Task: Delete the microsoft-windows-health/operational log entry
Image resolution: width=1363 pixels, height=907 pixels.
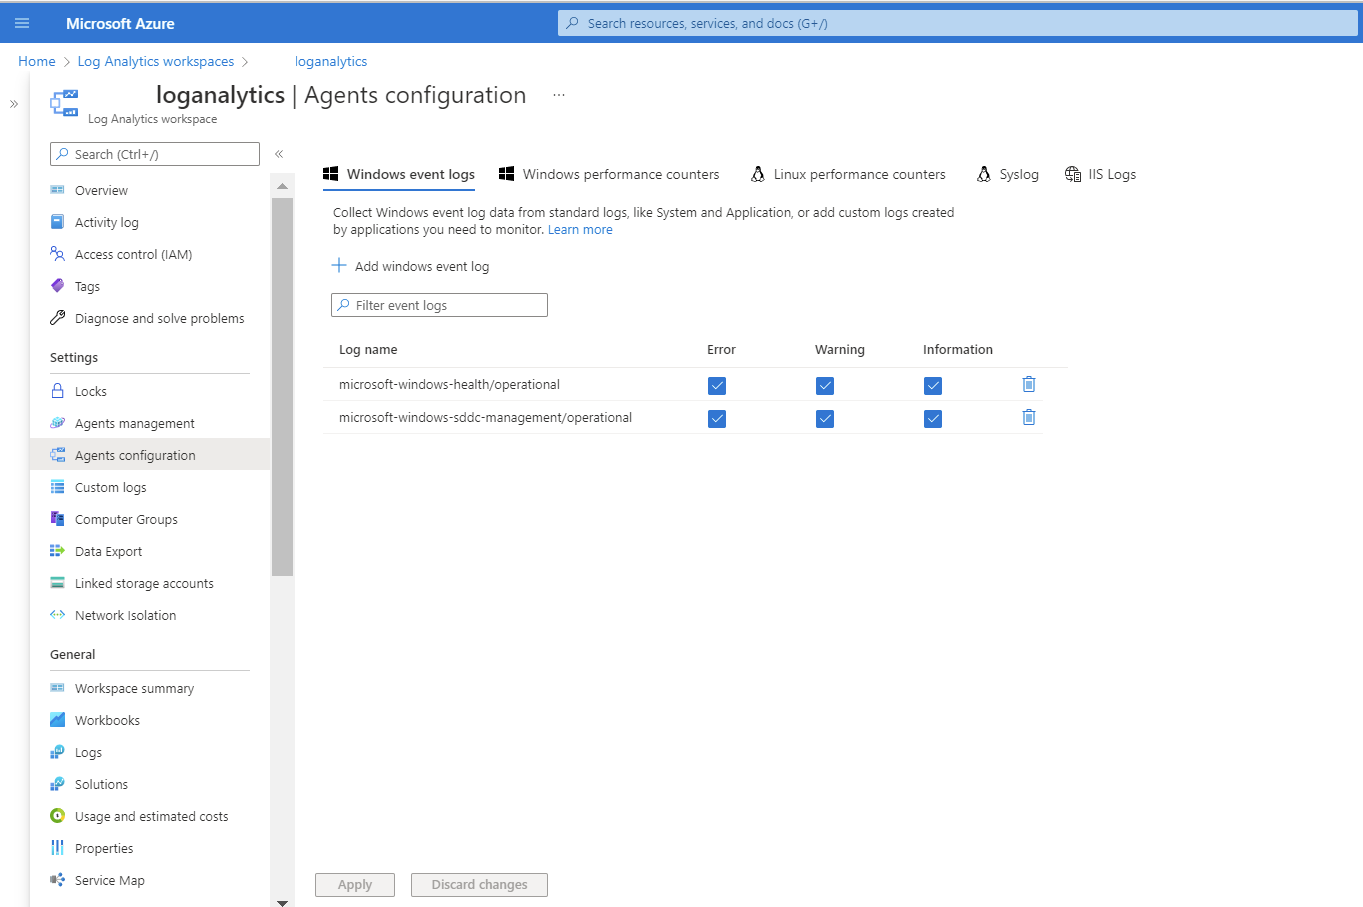Action: pos(1028,384)
